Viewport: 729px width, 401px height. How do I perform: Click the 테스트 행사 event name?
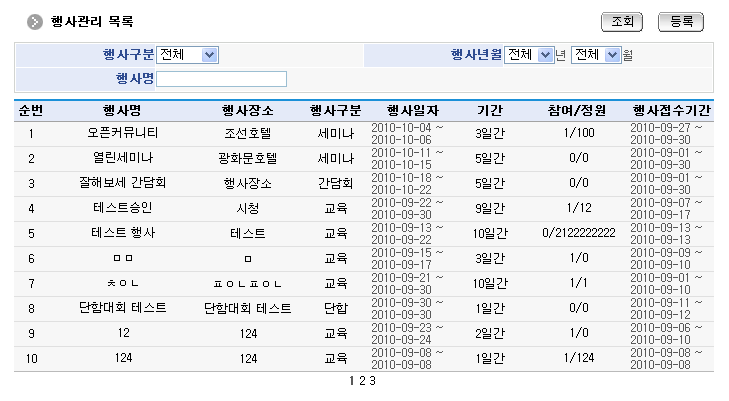[123, 233]
